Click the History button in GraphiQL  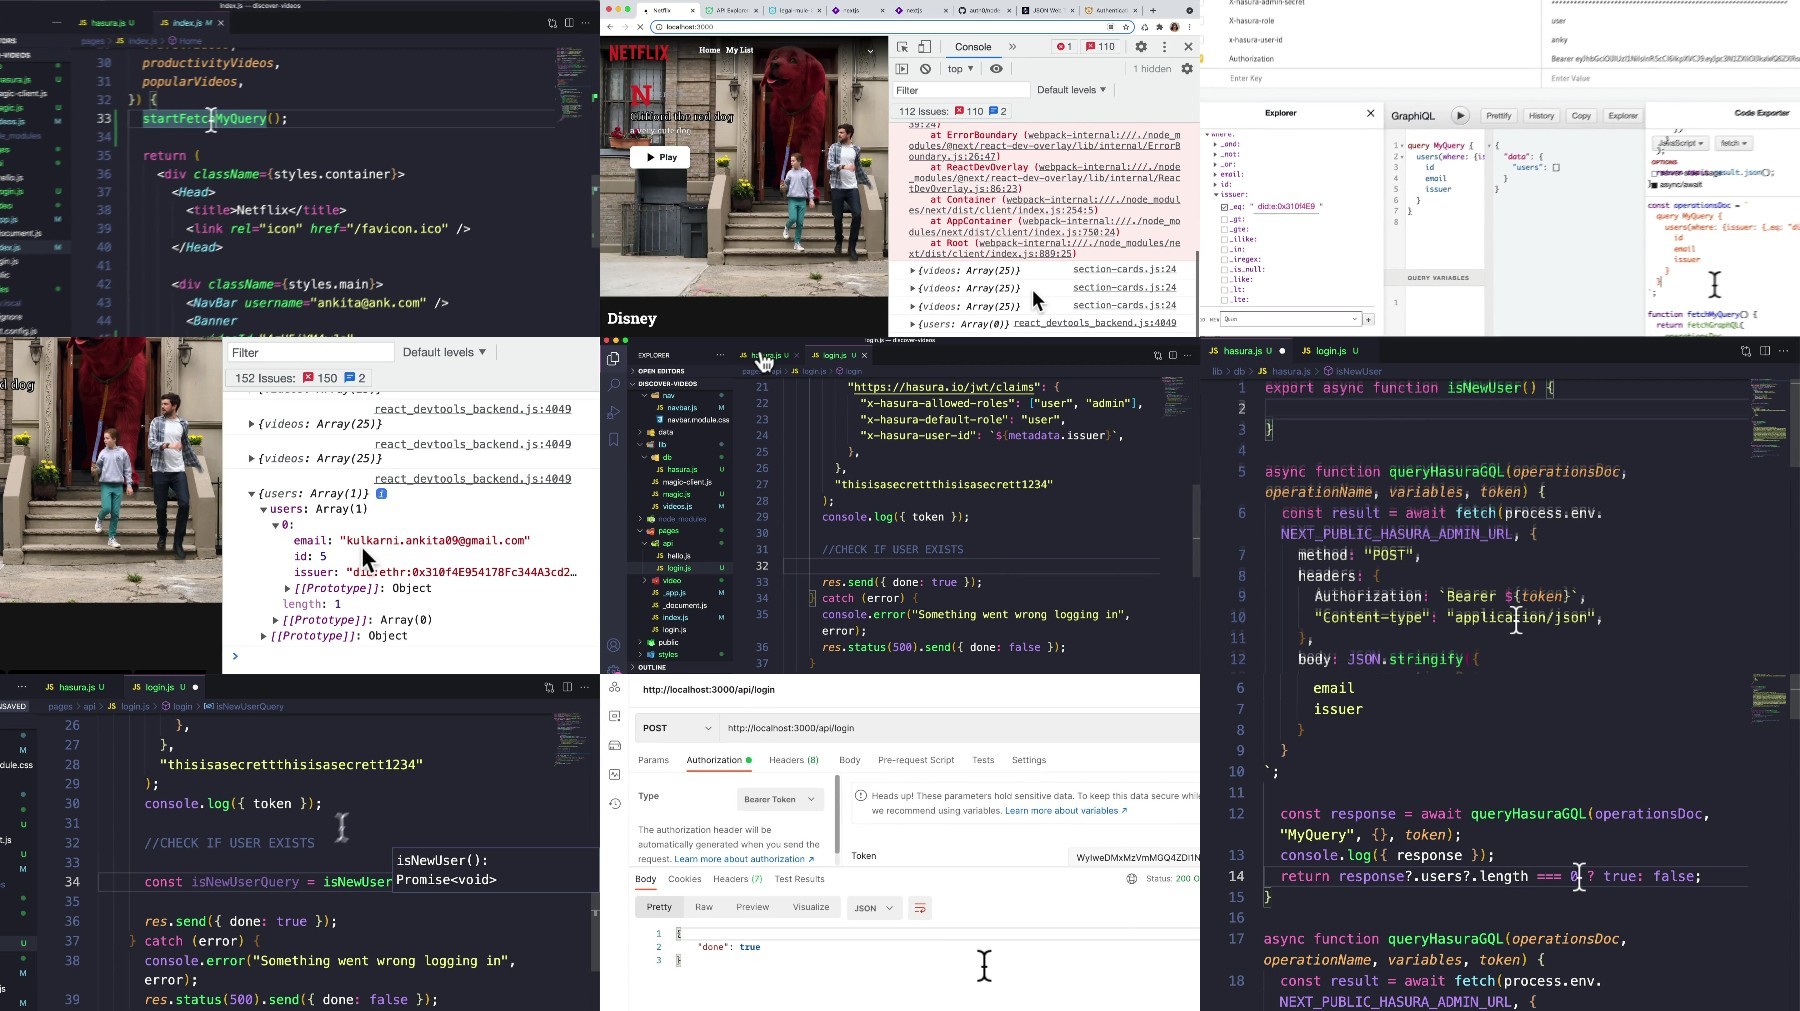pos(1541,116)
